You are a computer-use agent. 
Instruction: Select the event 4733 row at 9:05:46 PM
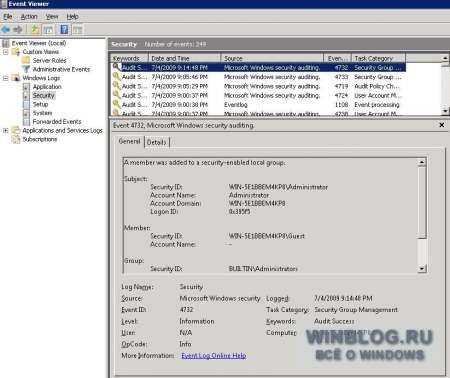258,77
